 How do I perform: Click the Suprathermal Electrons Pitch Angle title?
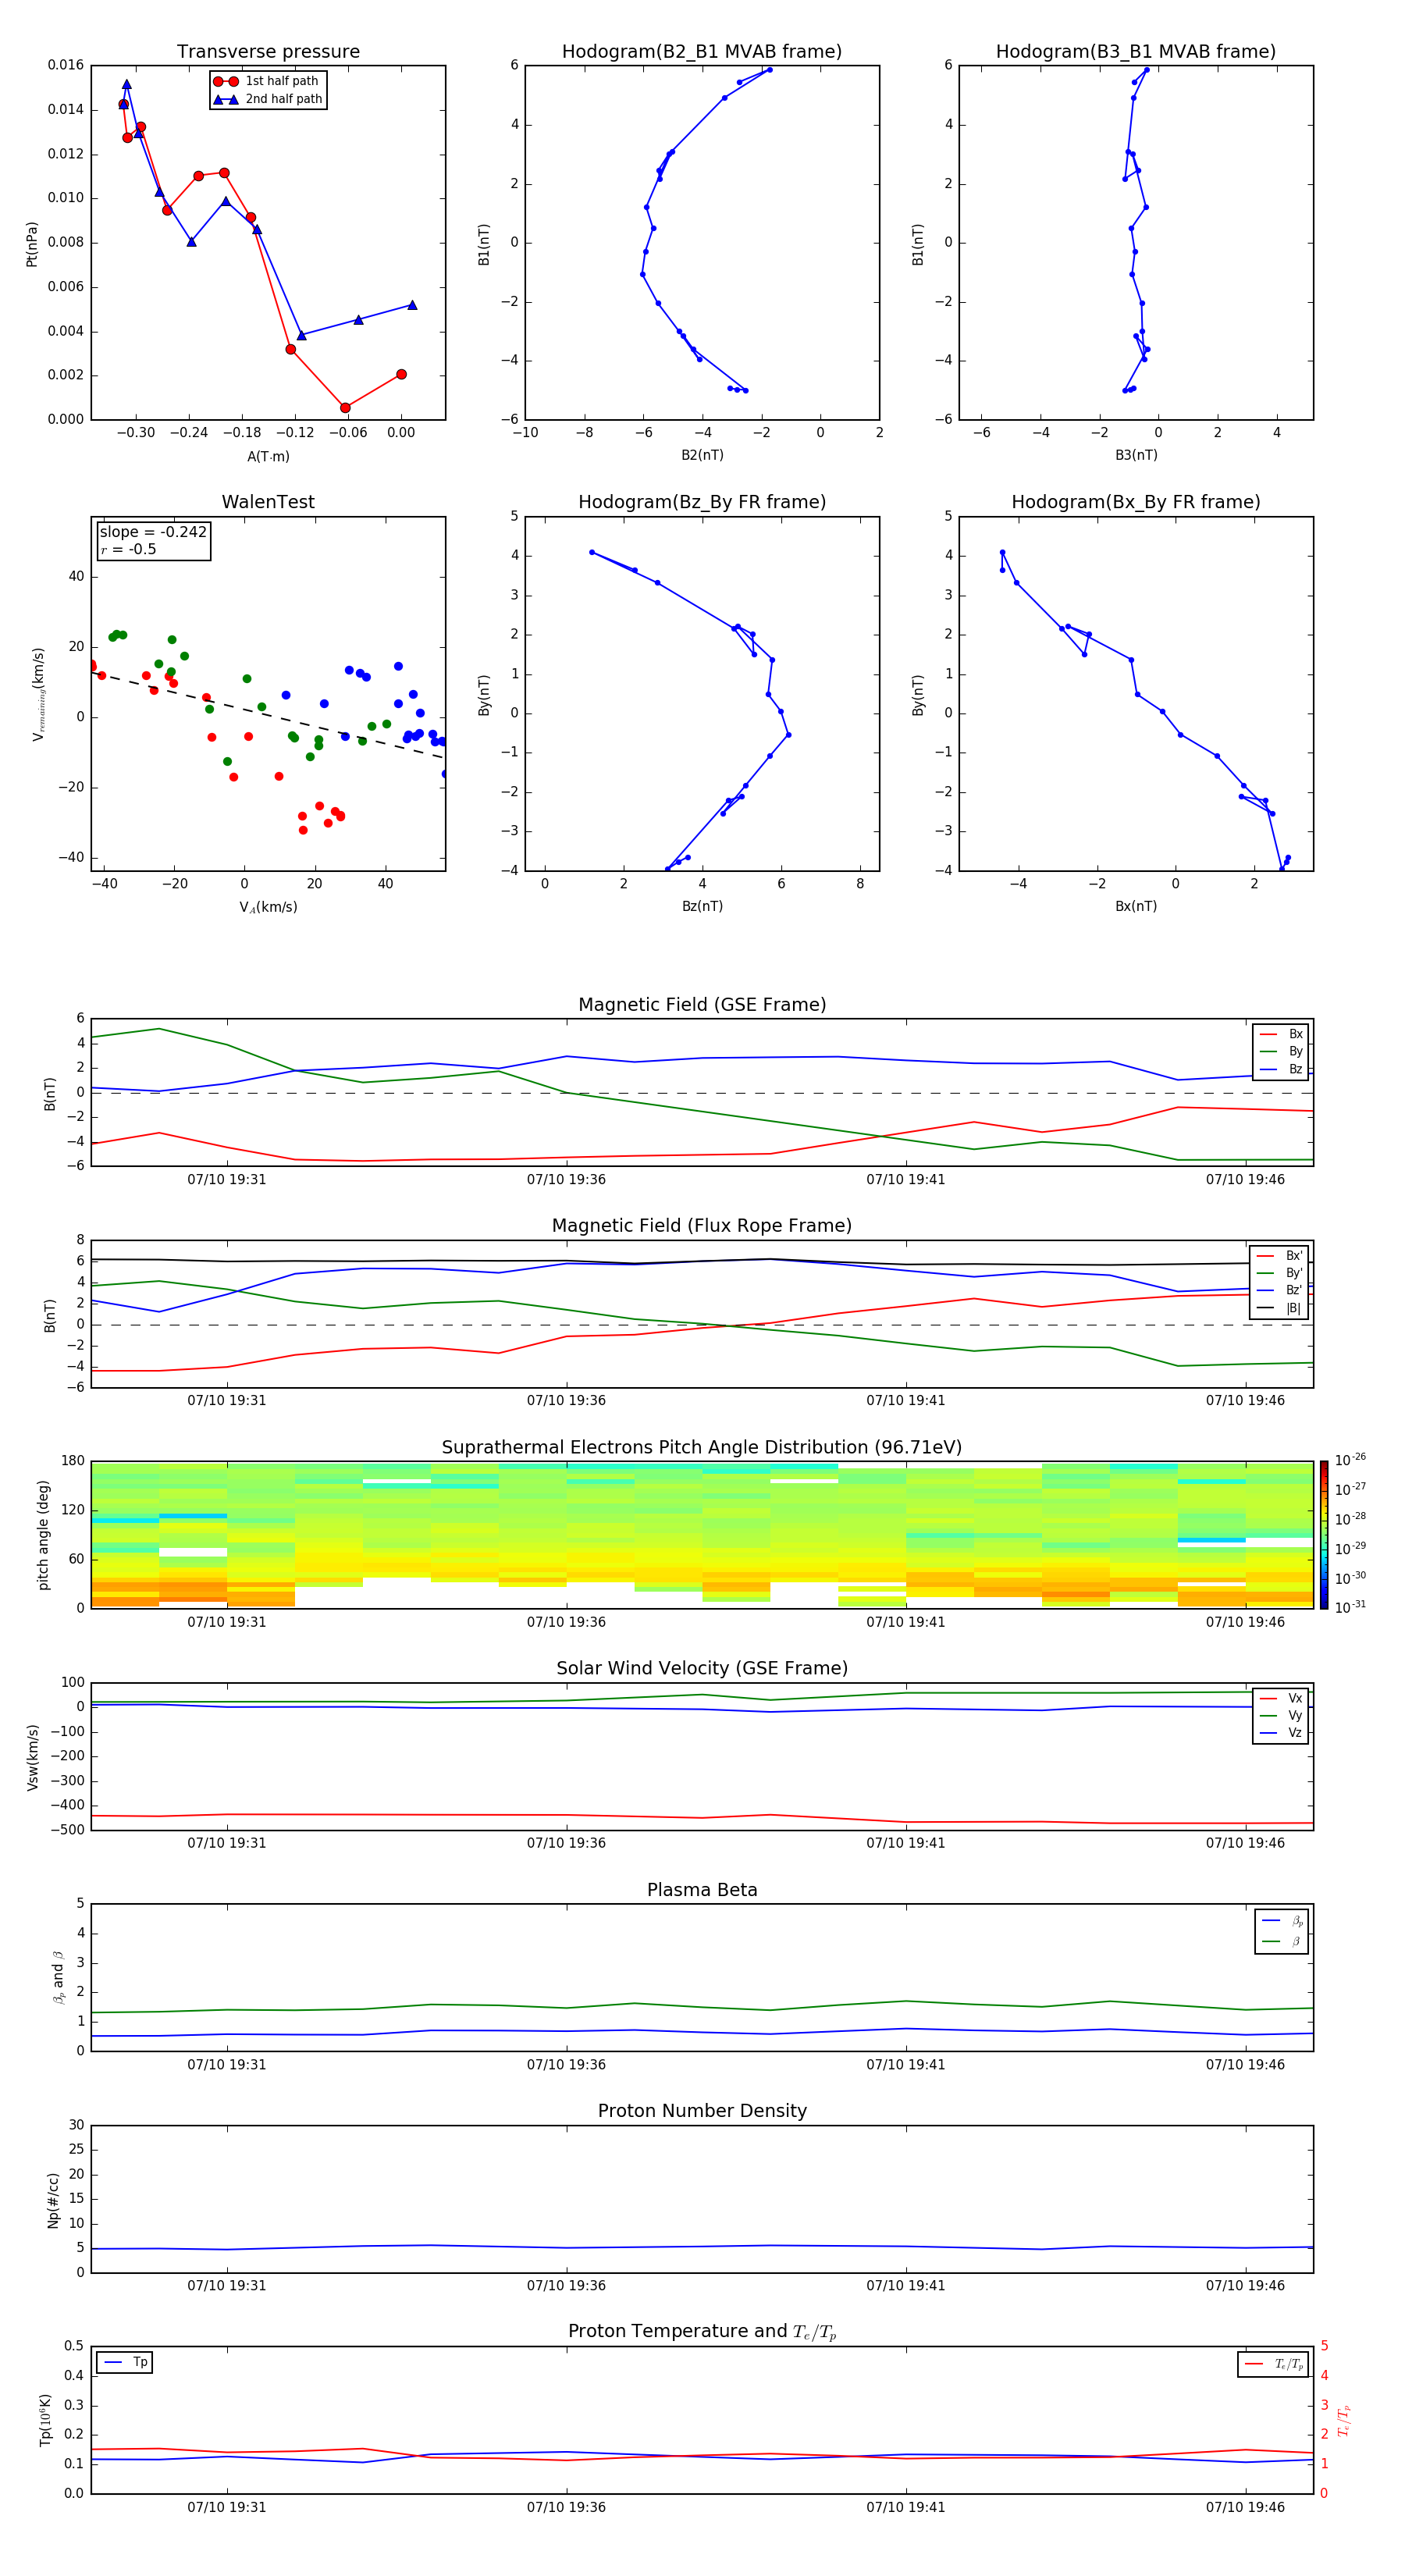(702, 1447)
